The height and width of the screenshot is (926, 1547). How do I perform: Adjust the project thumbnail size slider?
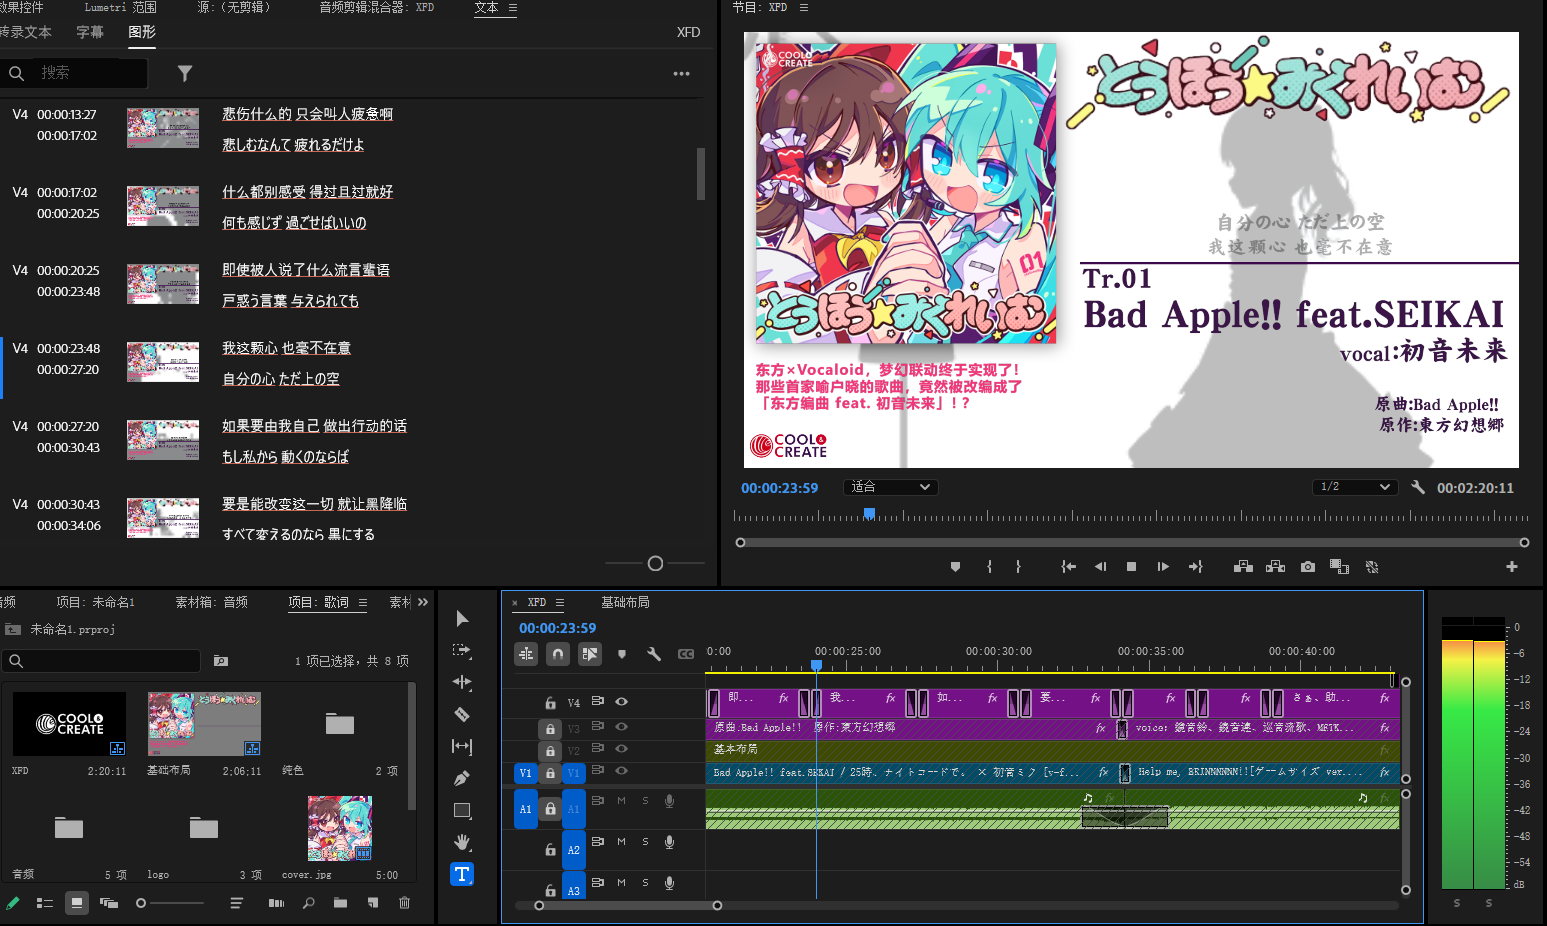pyautogui.click(x=141, y=903)
